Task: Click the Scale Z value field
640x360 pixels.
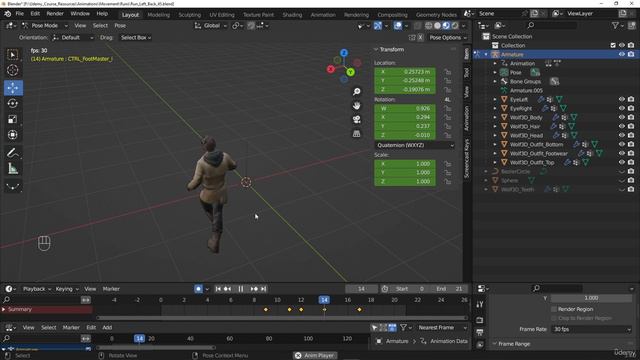Action: tap(405, 182)
